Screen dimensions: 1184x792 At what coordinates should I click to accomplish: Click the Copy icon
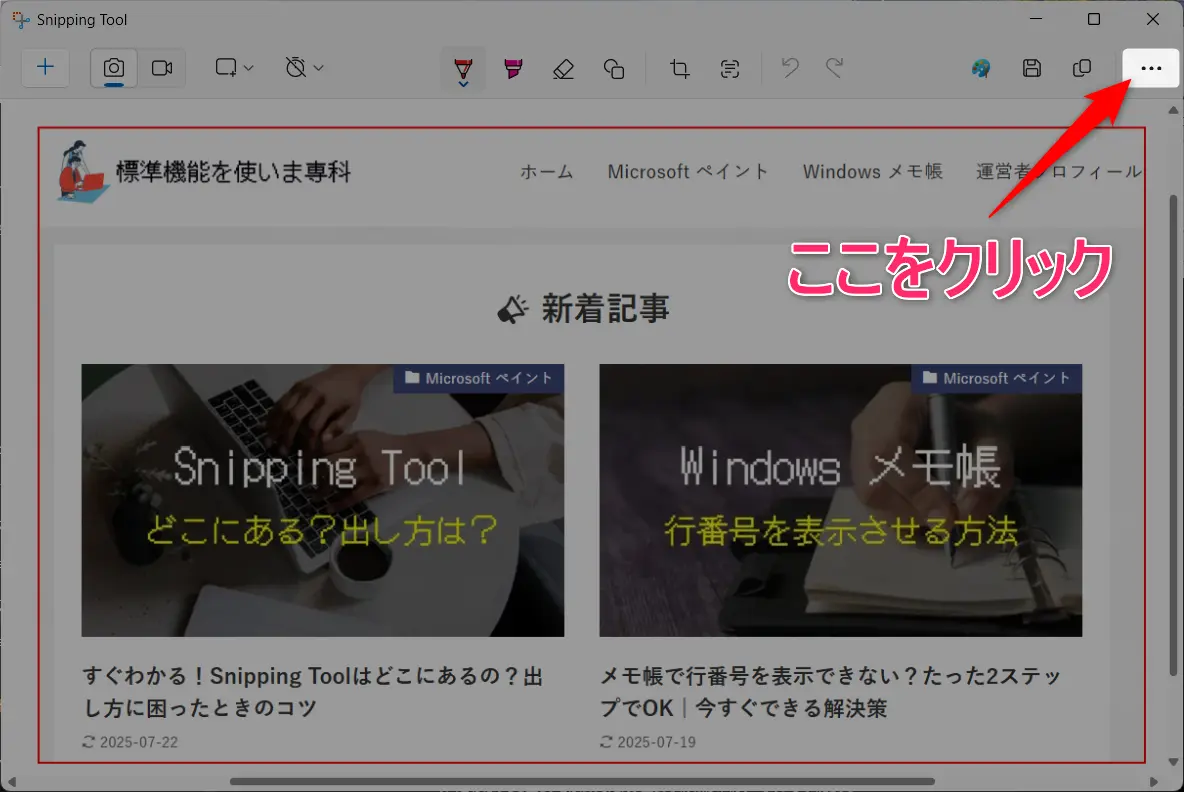pos(1082,68)
